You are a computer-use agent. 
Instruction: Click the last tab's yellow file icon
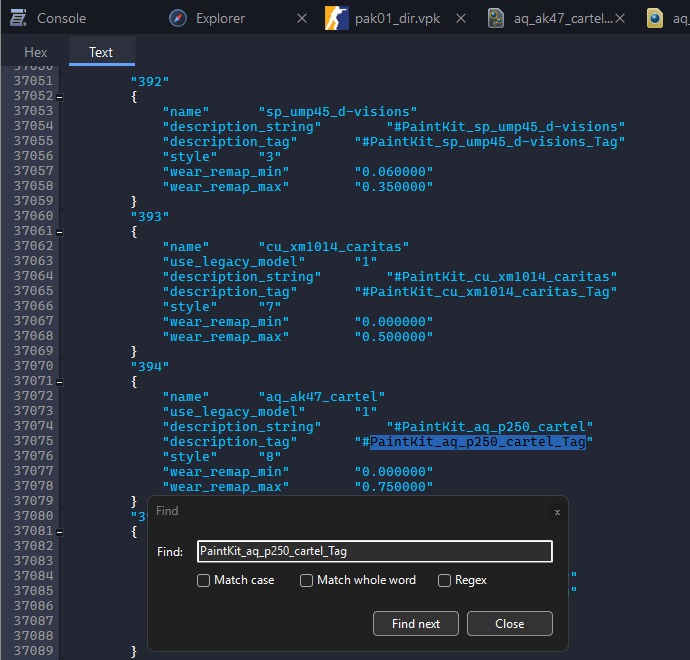tap(655, 18)
